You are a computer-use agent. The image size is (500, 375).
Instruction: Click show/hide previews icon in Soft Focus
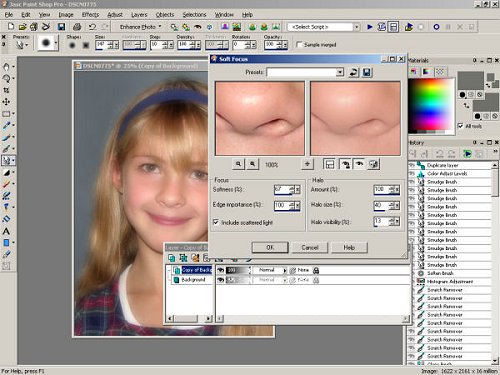[x=330, y=164]
